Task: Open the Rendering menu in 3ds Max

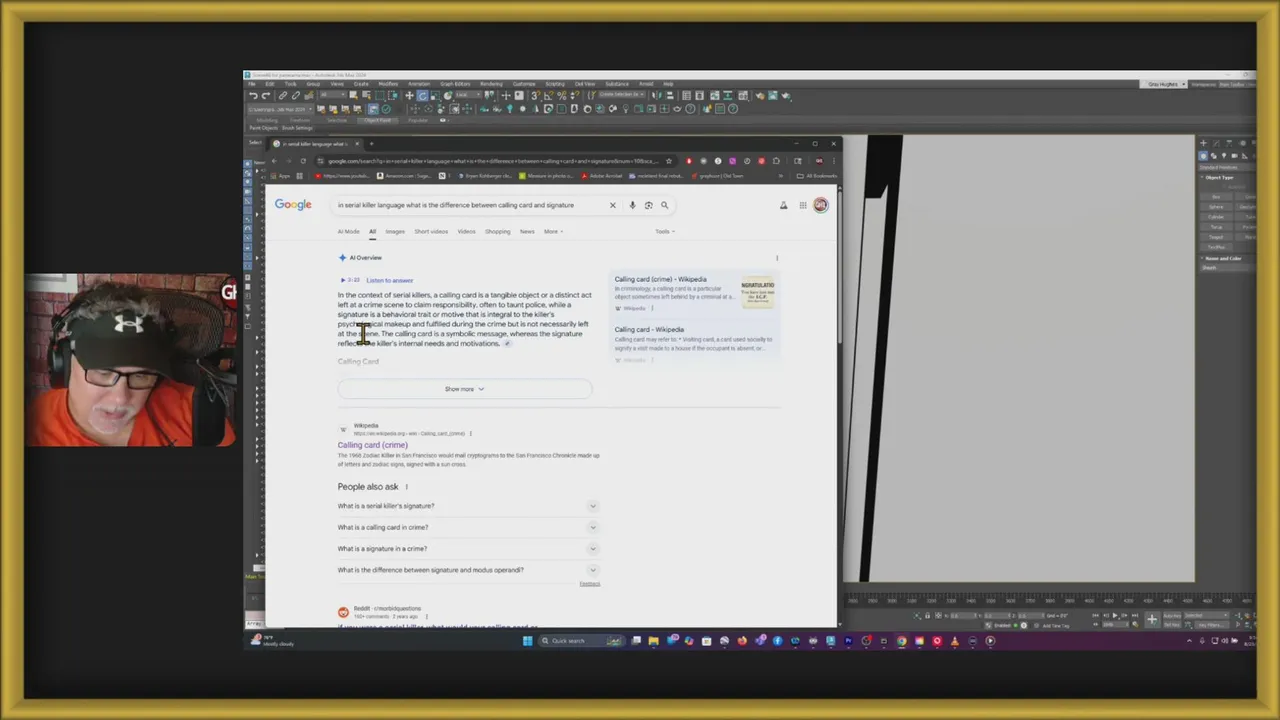Action: 491,84
